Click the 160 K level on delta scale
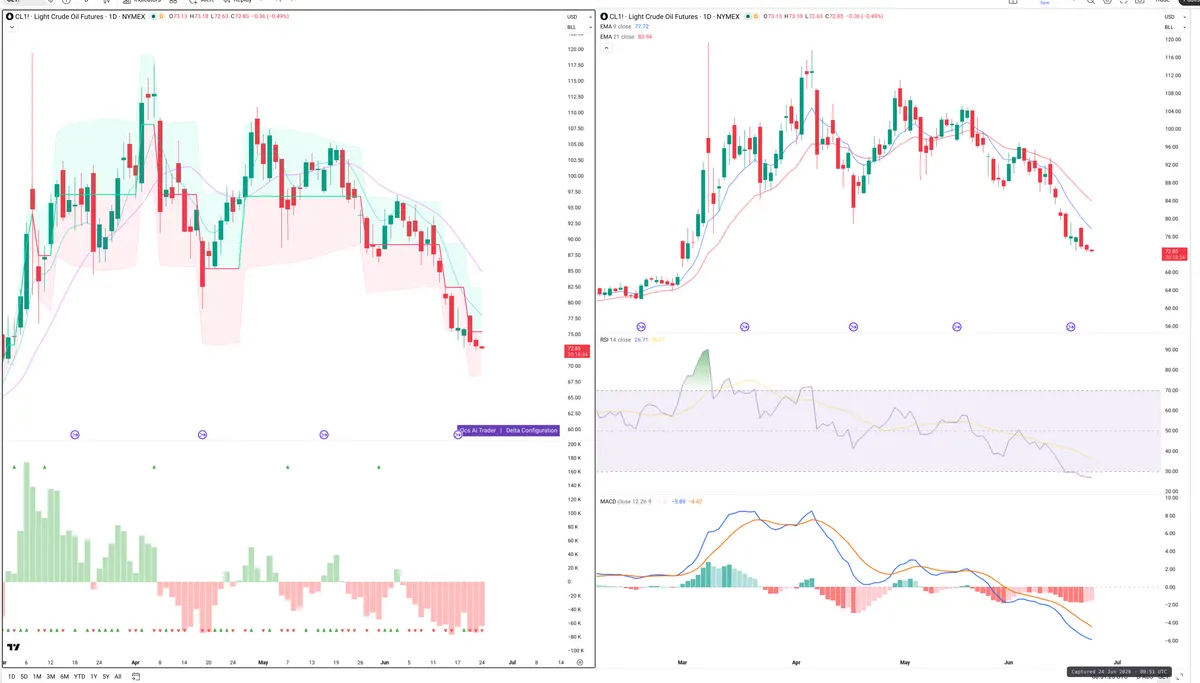The image size is (1200, 683). (573, 471)
